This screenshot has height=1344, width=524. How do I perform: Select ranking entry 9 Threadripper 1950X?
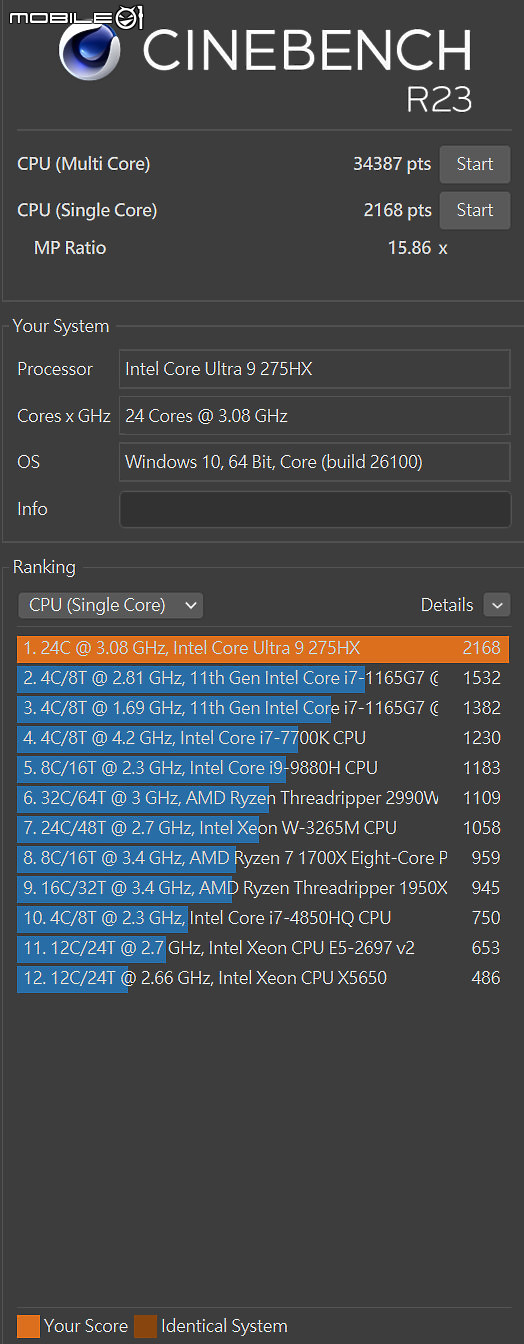coord(263,888)
